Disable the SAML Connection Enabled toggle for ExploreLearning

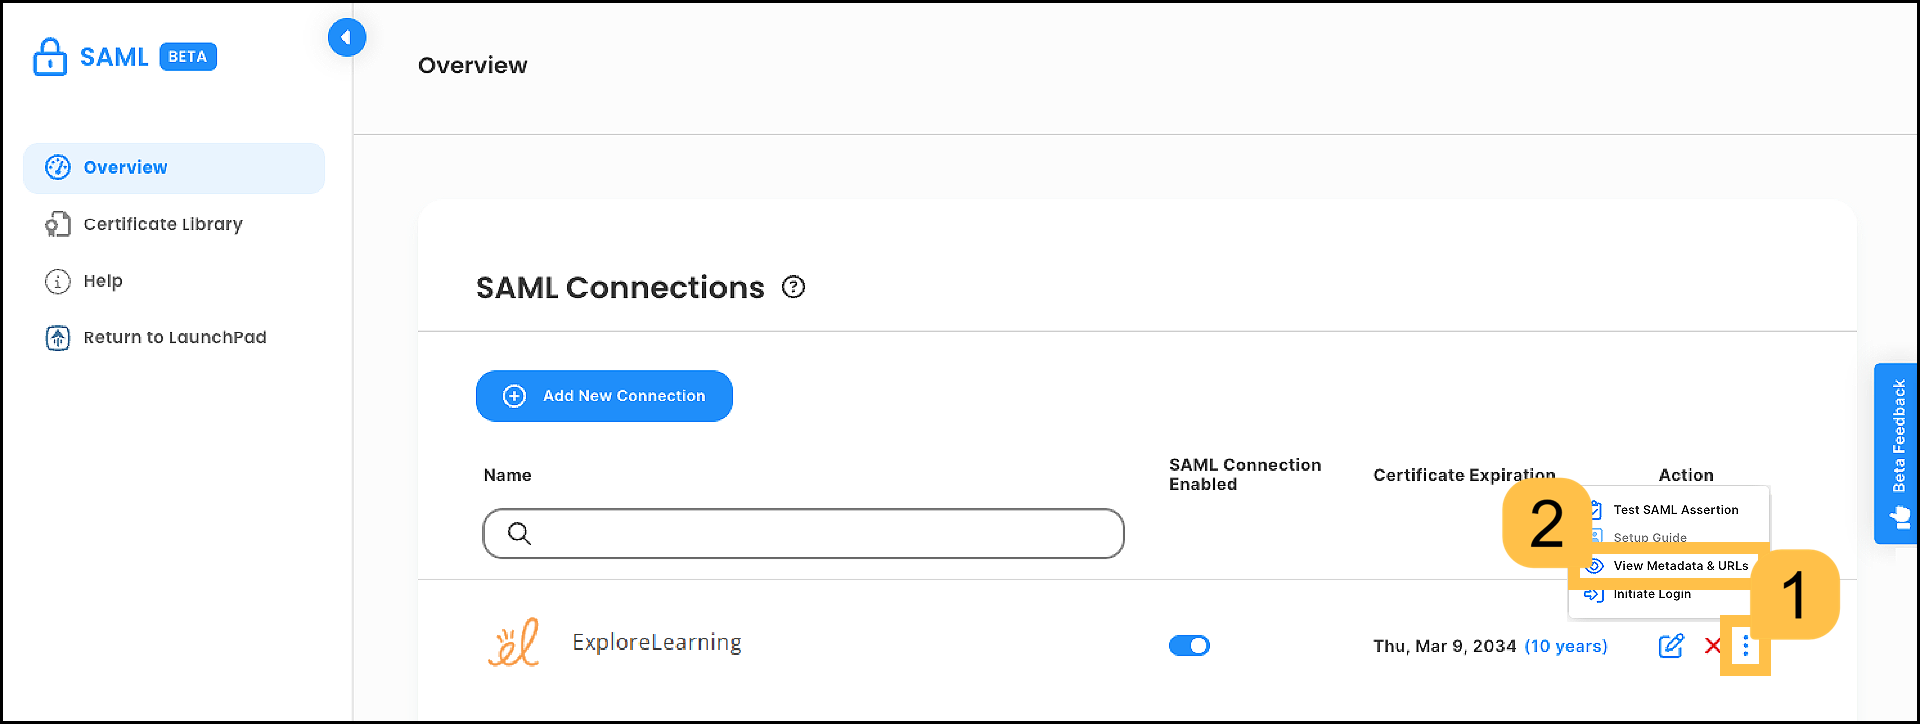1189,645
